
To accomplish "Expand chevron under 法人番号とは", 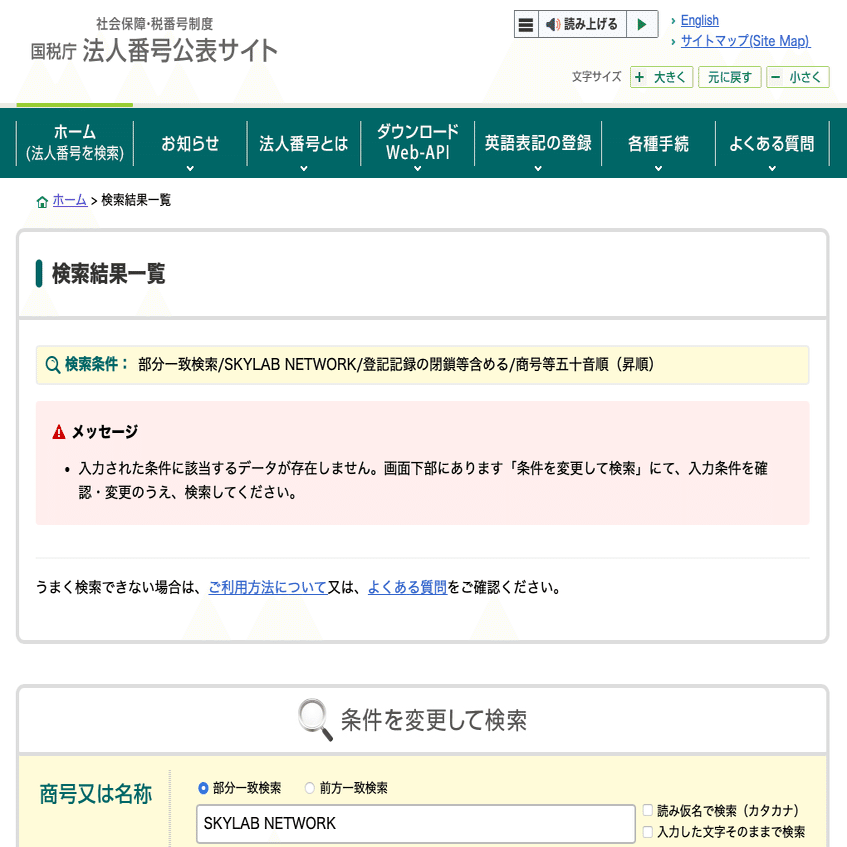I will pyautogui.click(x=304, y=169).
